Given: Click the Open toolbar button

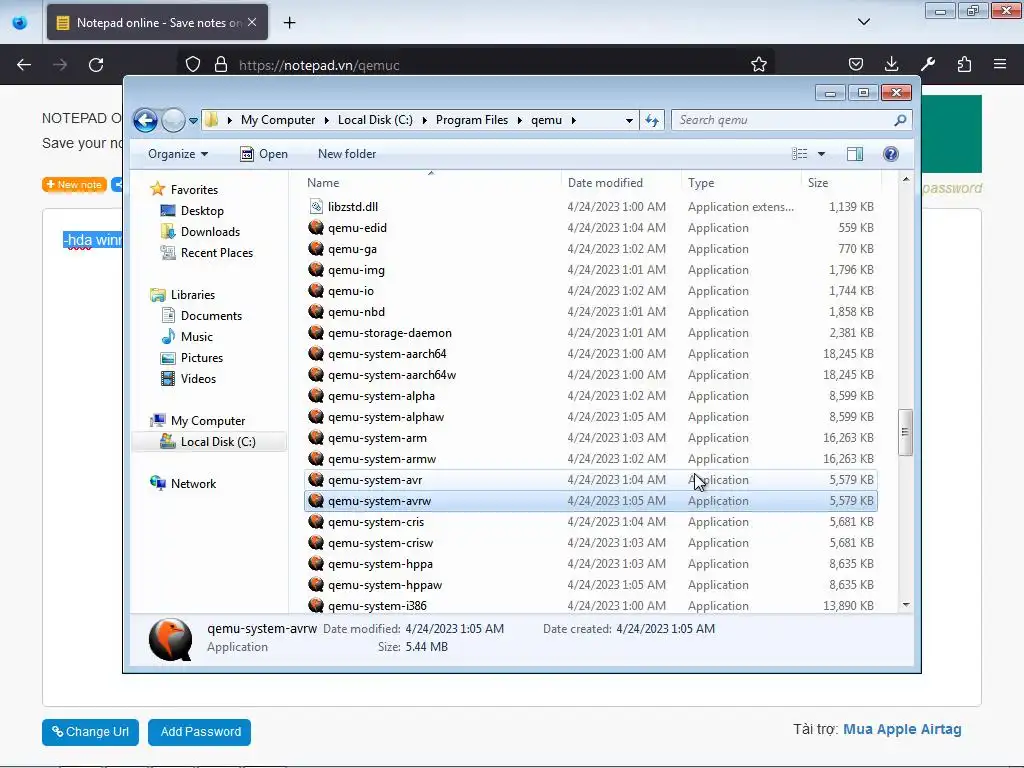Looking at the screenshot, I should point(264,154).
